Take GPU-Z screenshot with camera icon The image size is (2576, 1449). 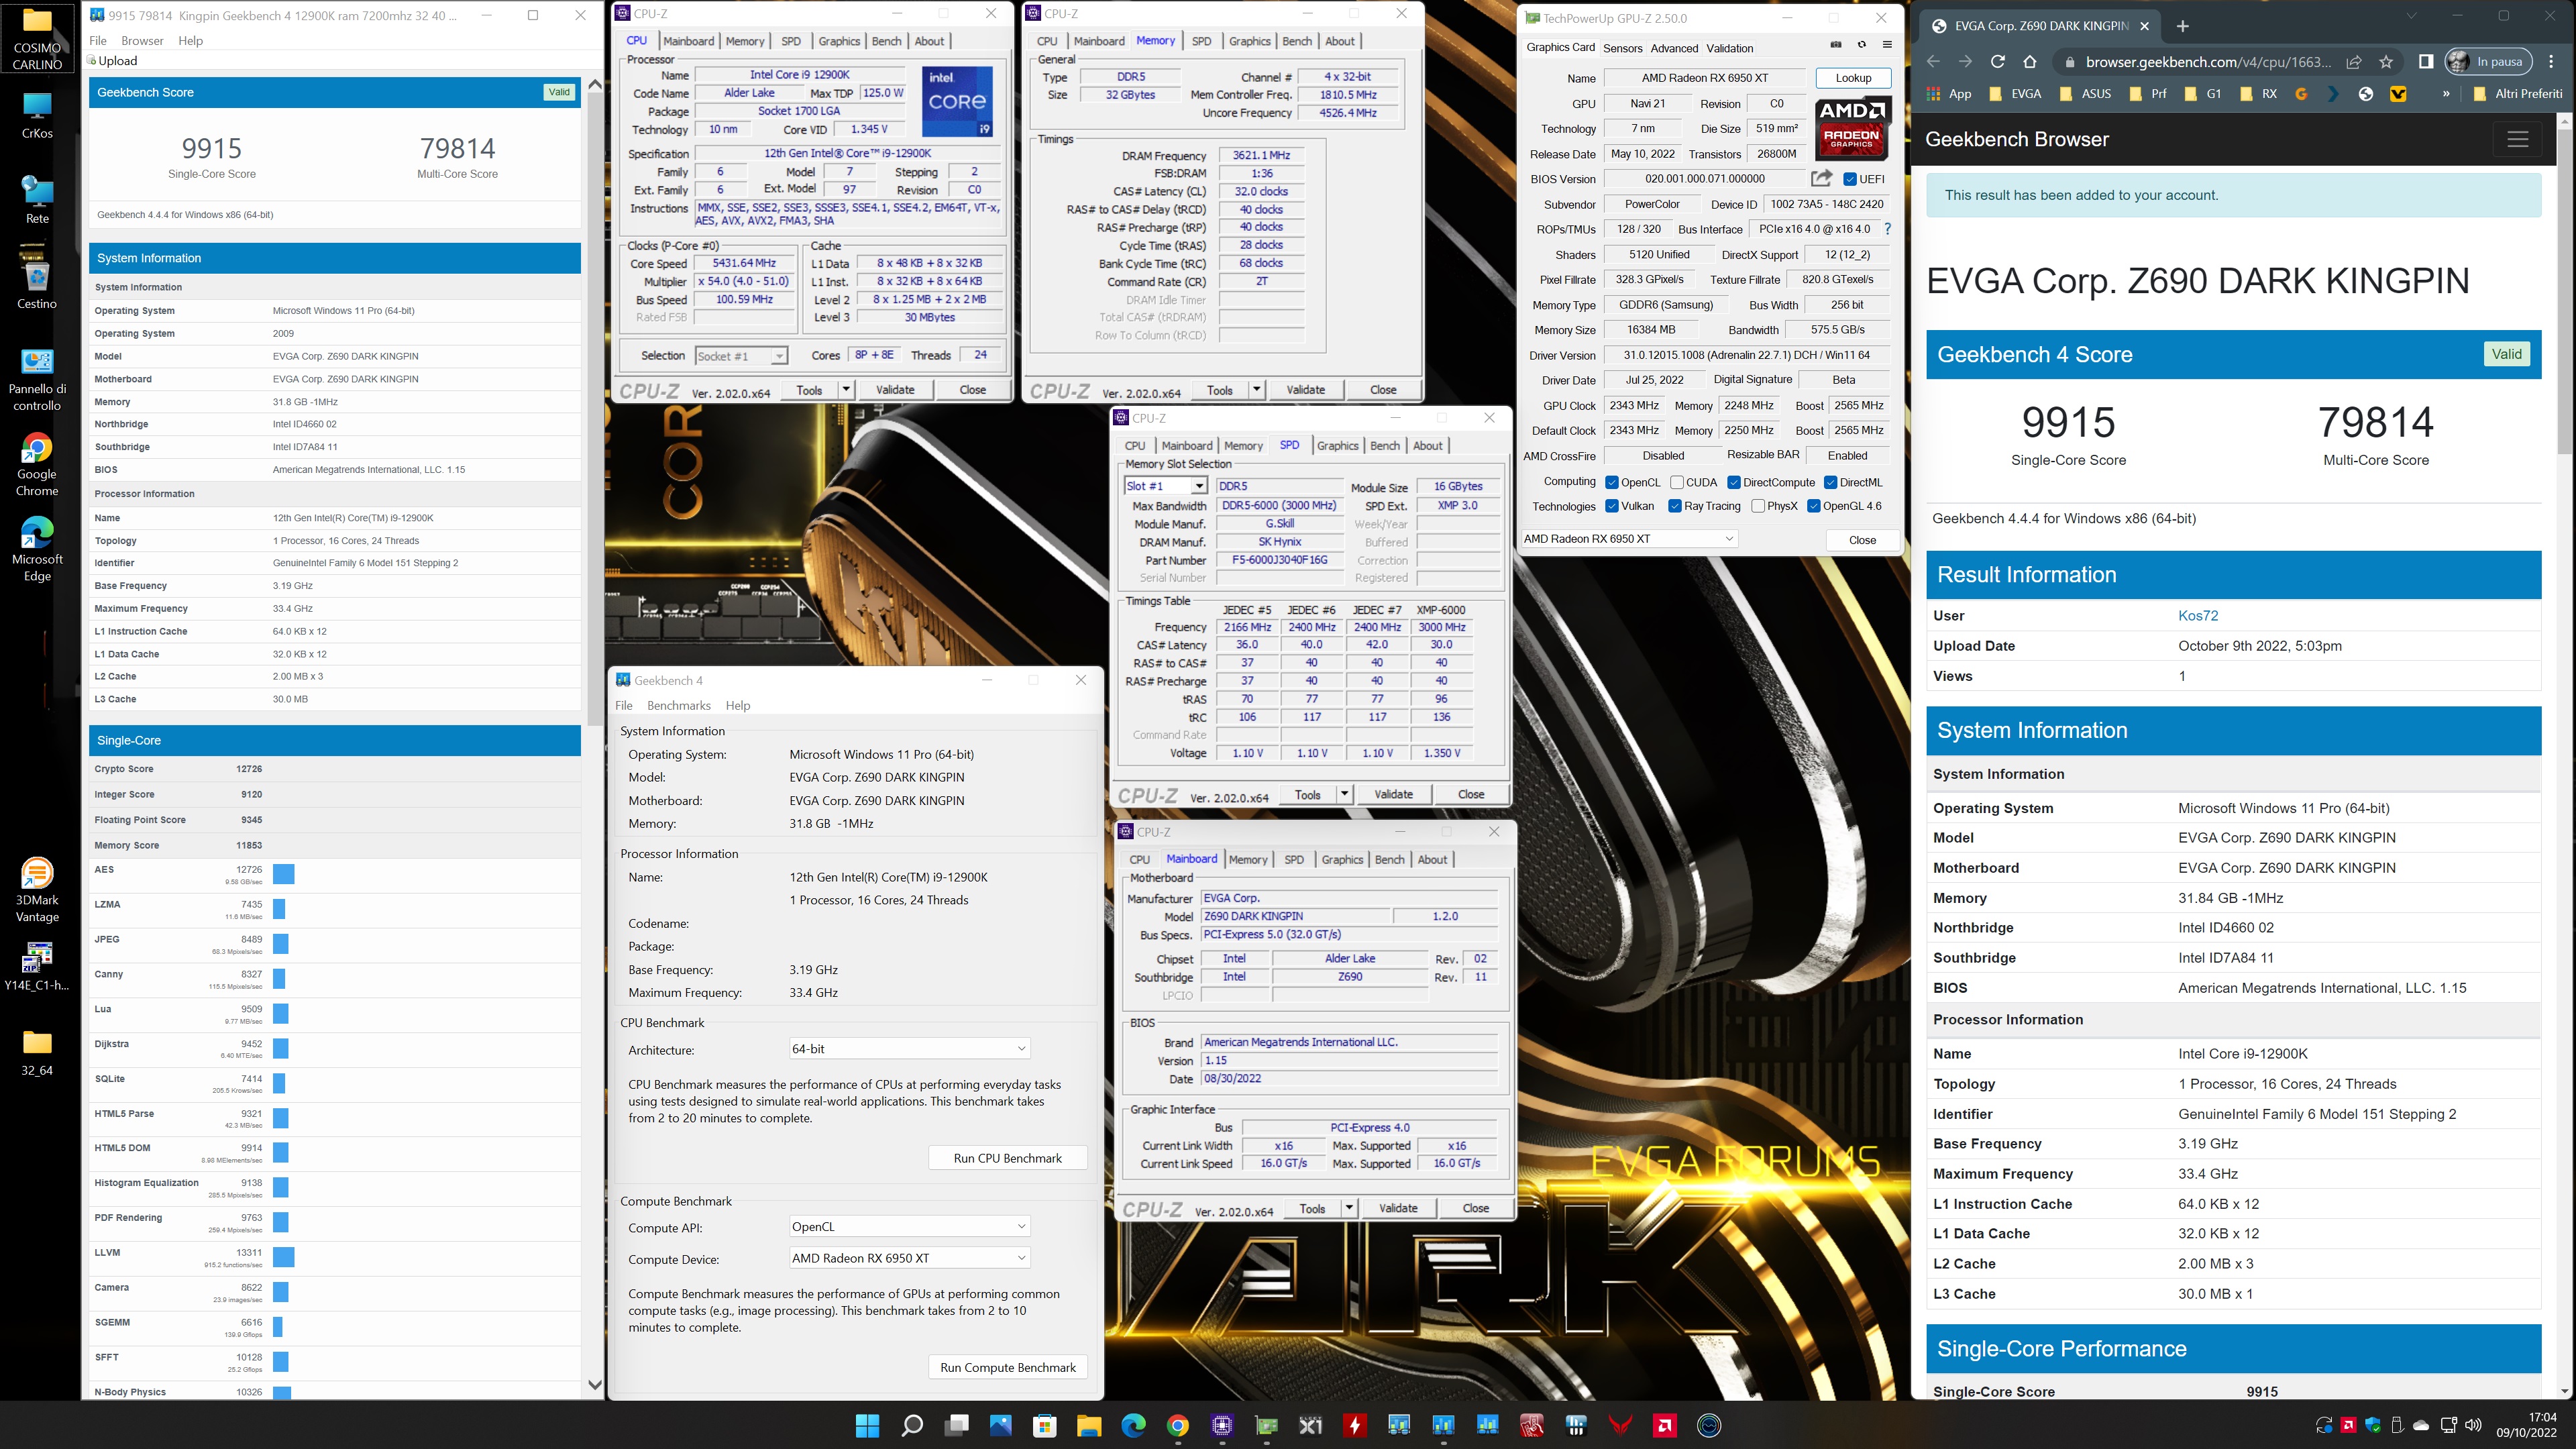(1836, 45)
